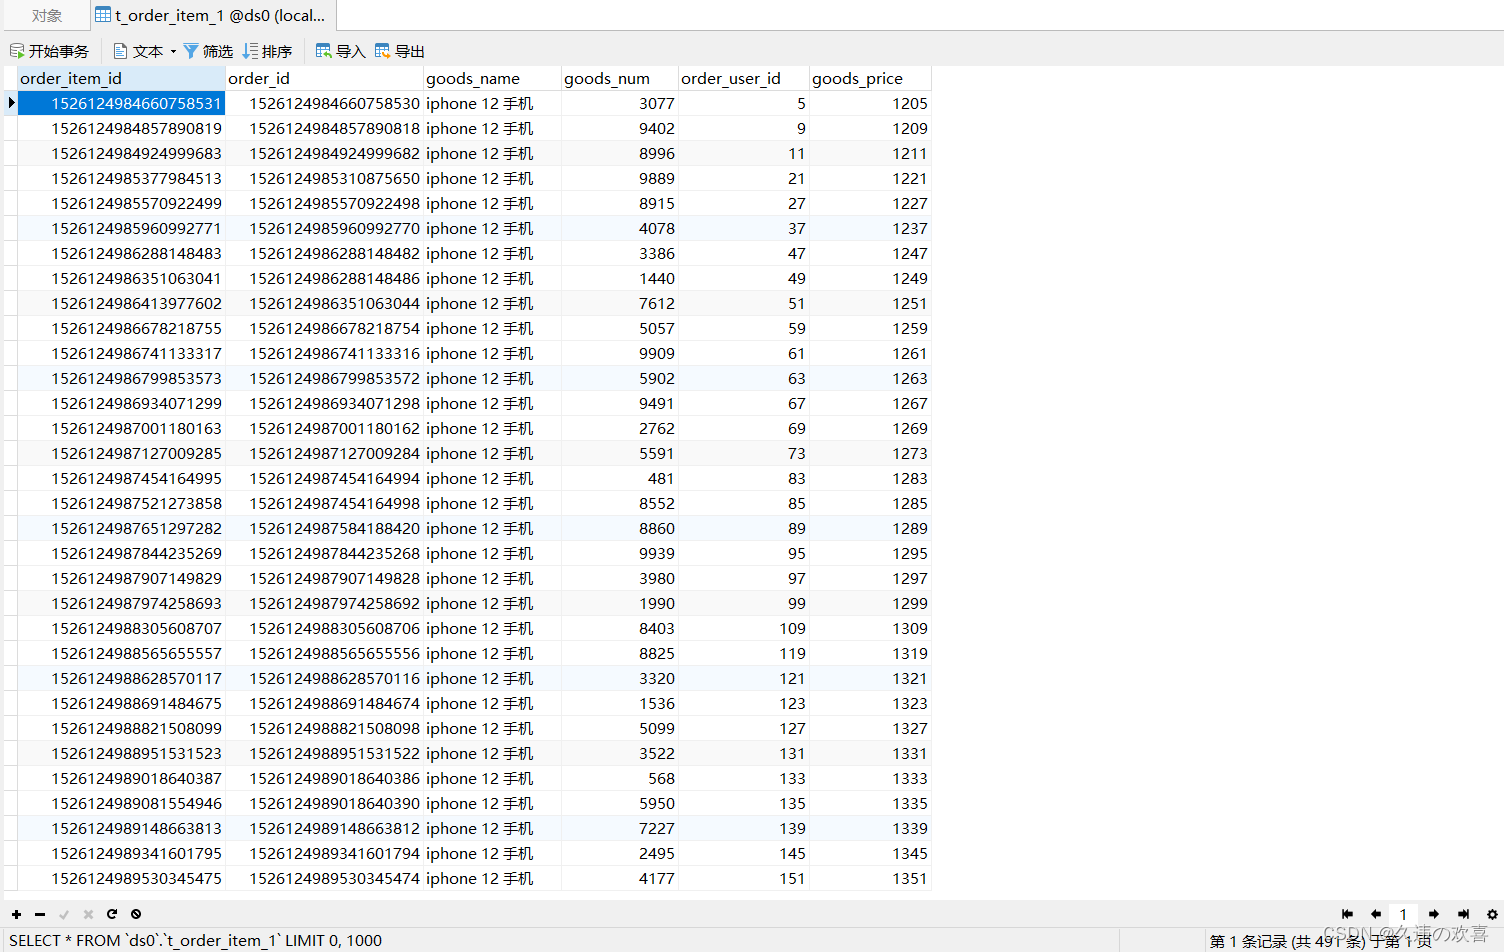1504x952 pixels.
Task: Click goods_num cell 1440
Action: tap(620, 278)
